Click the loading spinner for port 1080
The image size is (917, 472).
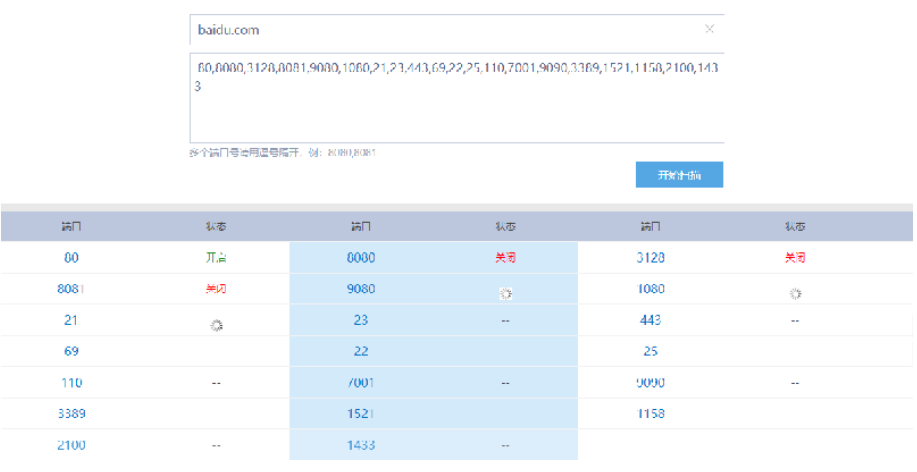[x=795, y=294]
